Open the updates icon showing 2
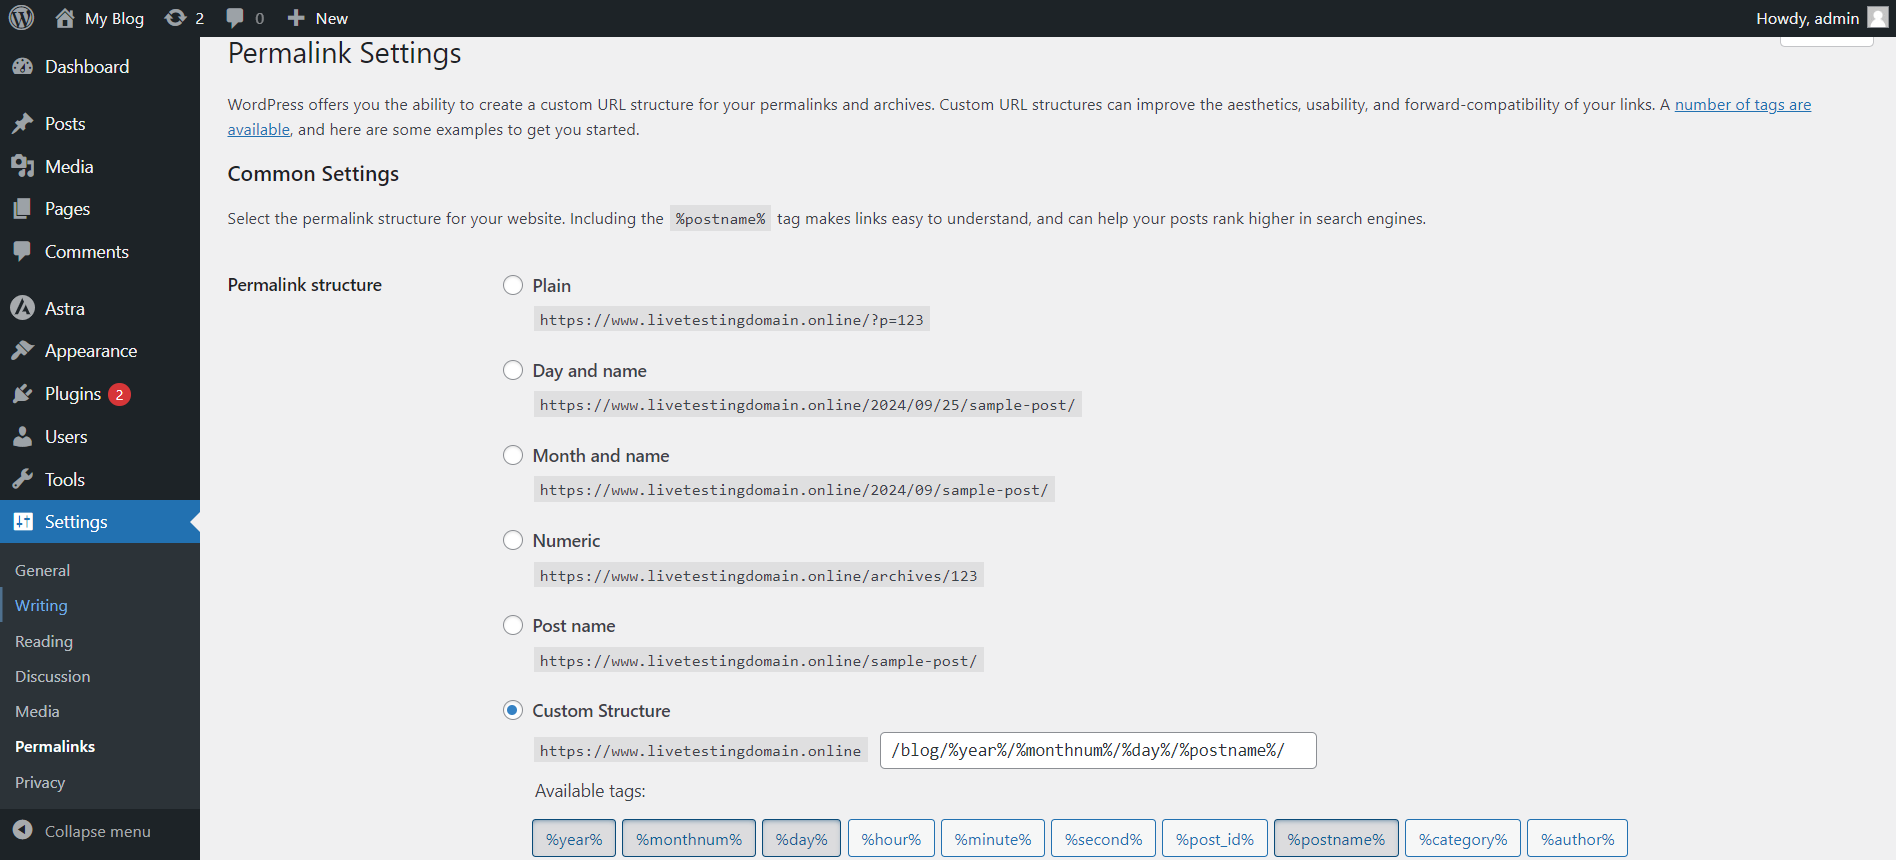Viewport: 1896px width, 860px height. [175, 18]
